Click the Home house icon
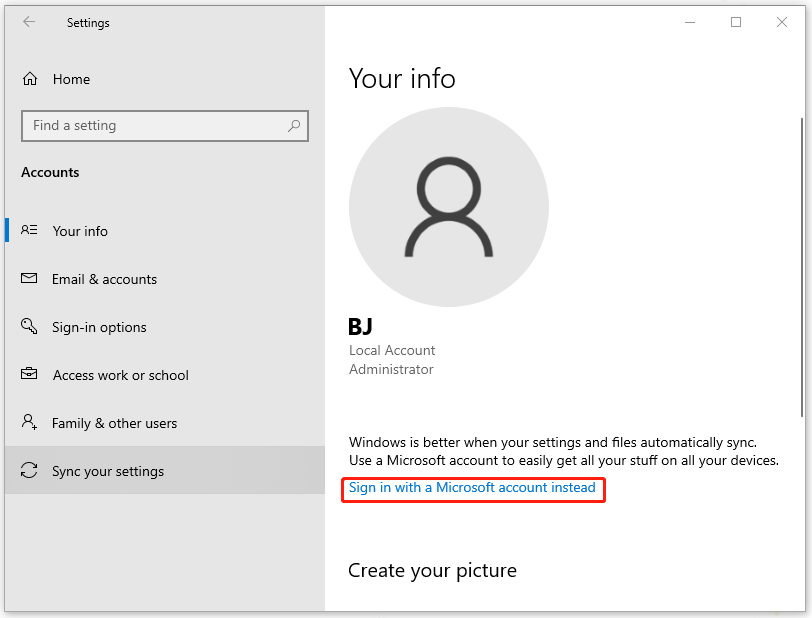The image size is (812, 618). (x=30, y=79)
